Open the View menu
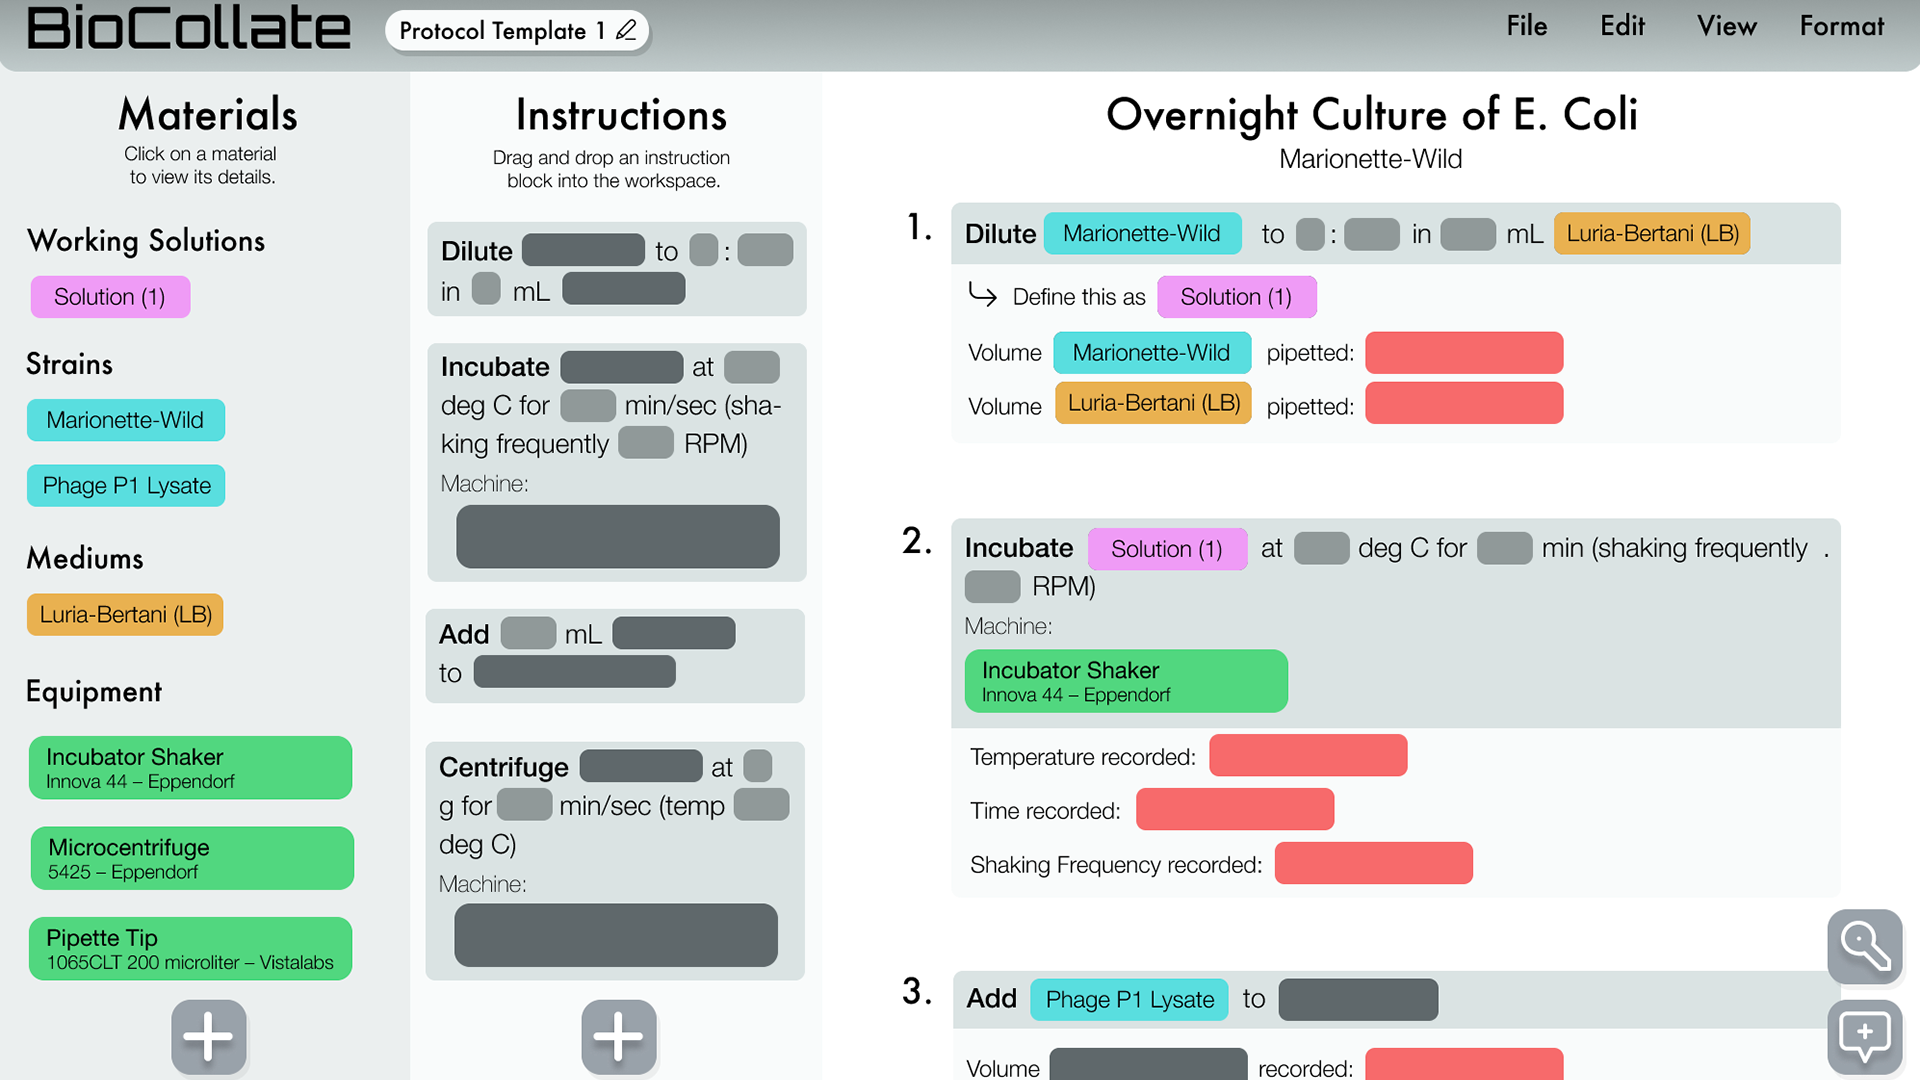 point(1726,27)
